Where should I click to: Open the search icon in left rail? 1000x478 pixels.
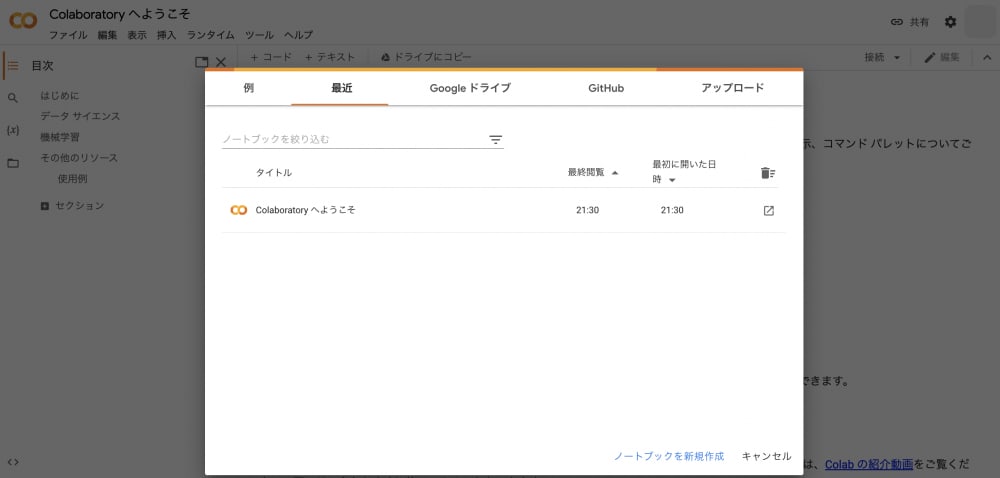click(x=13, y=98)
